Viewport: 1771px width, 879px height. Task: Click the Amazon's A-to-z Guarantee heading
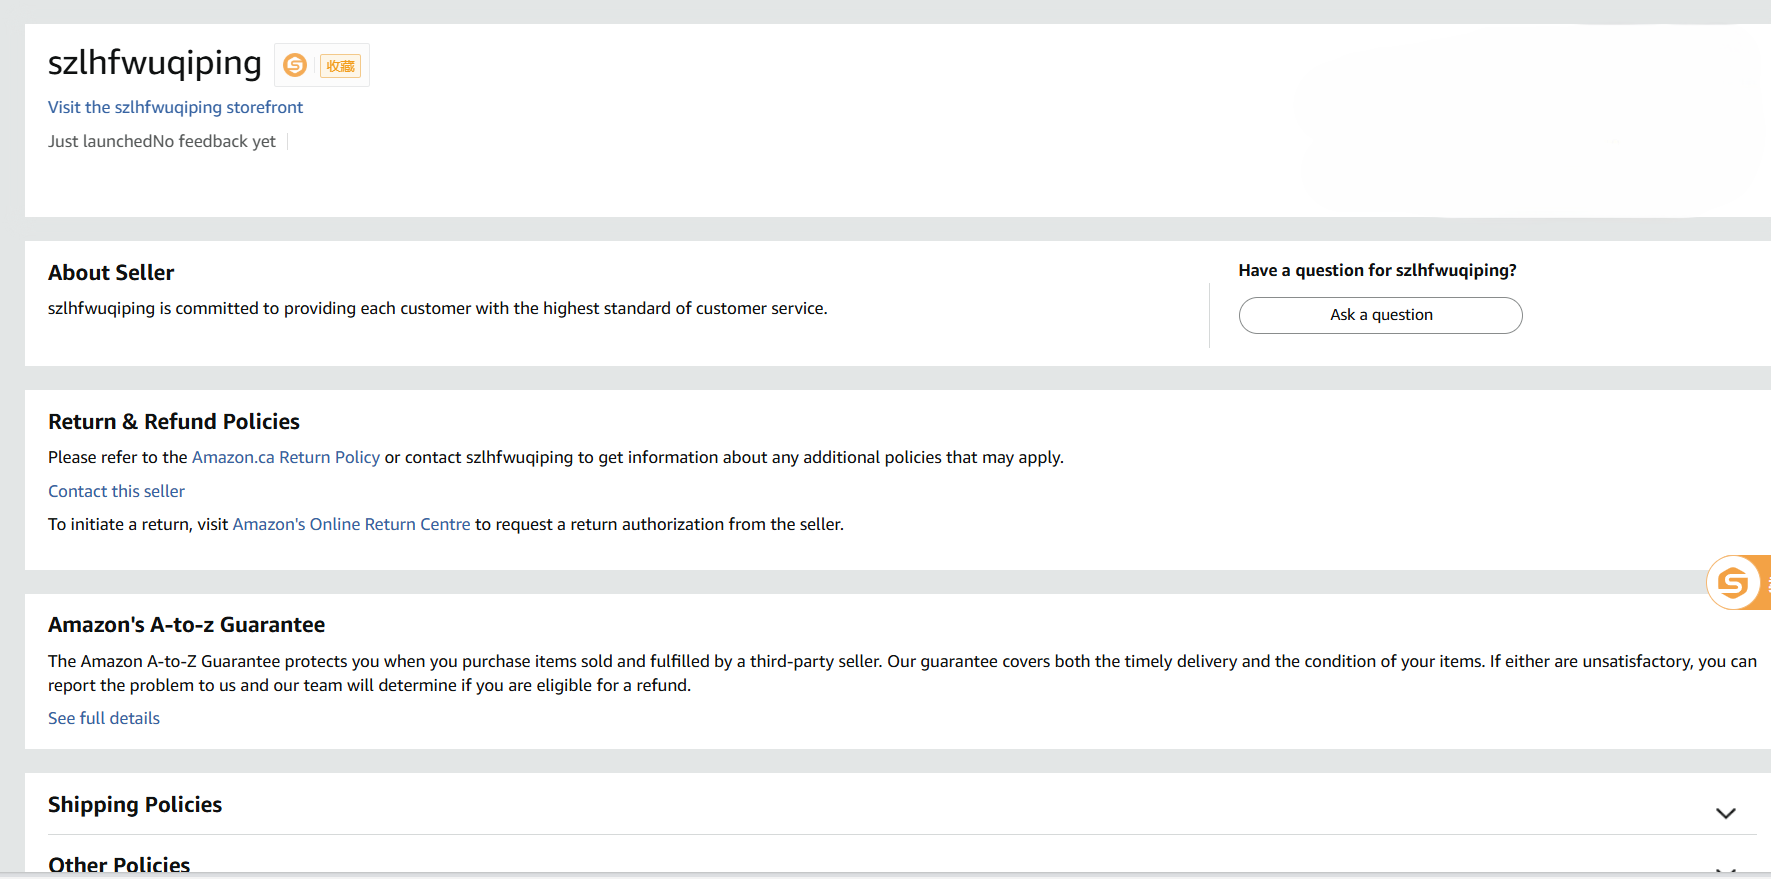tap(186, 625)
